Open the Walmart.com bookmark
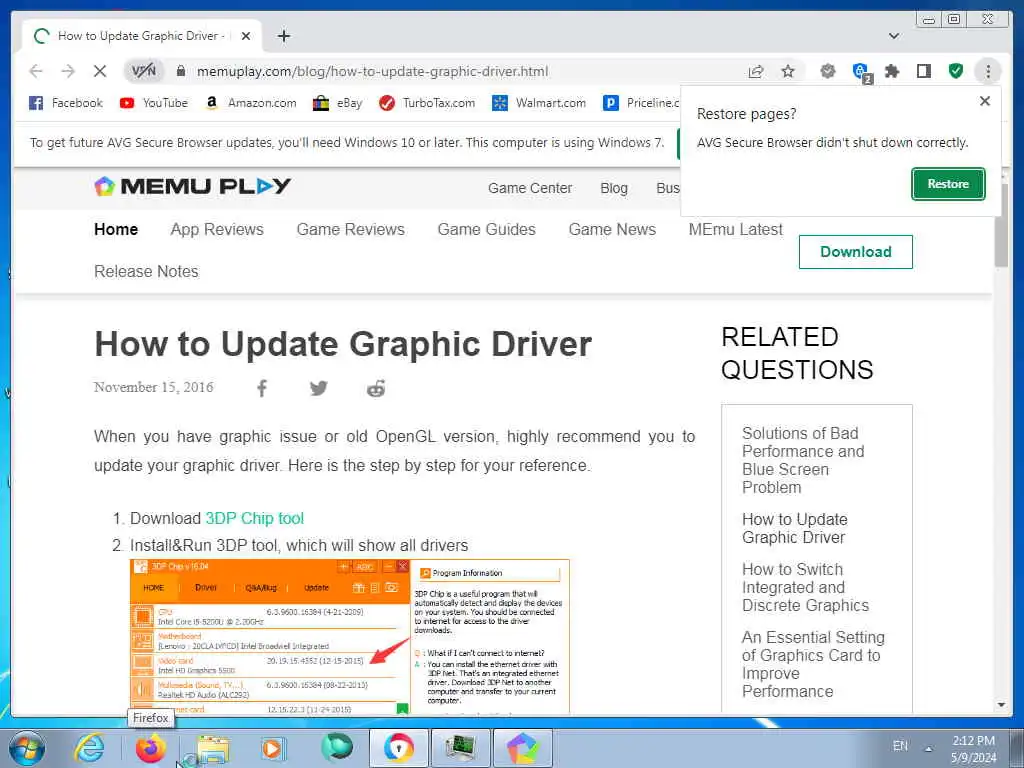The height and width of the screenshot is (768, 1024). point(539,103)
